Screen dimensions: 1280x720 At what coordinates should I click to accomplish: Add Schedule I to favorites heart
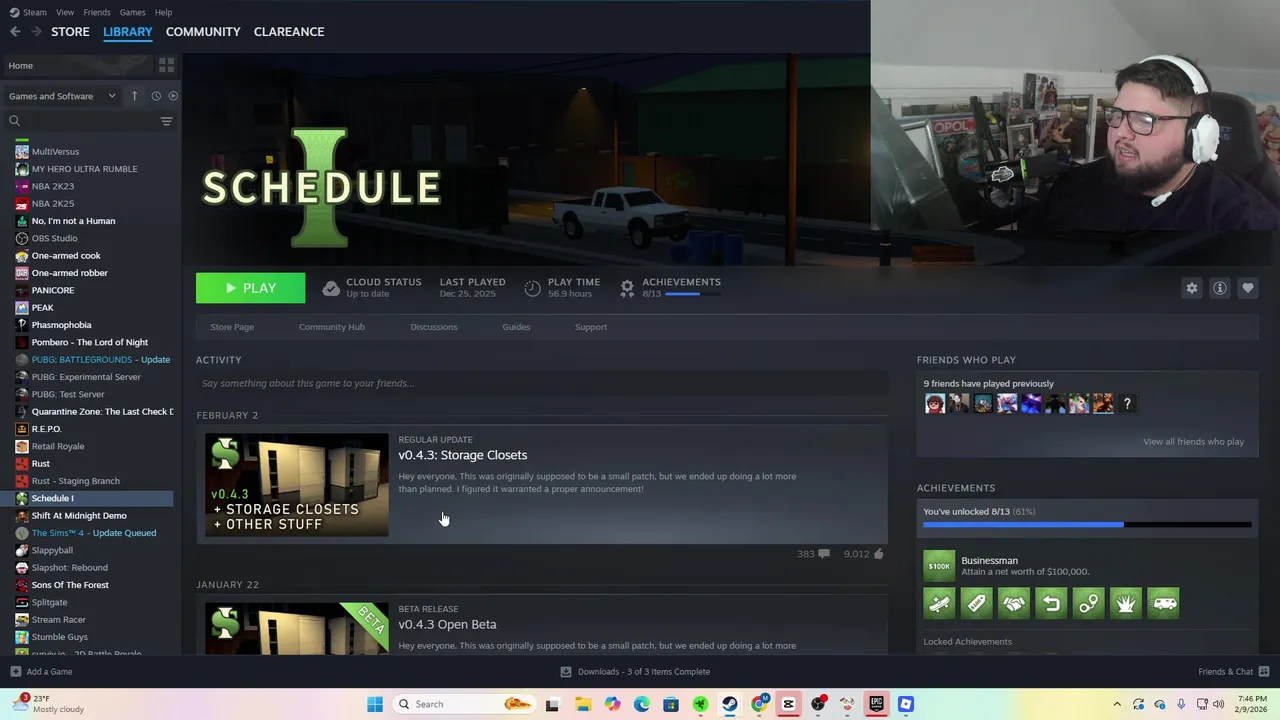click(x=1247, y=288)
